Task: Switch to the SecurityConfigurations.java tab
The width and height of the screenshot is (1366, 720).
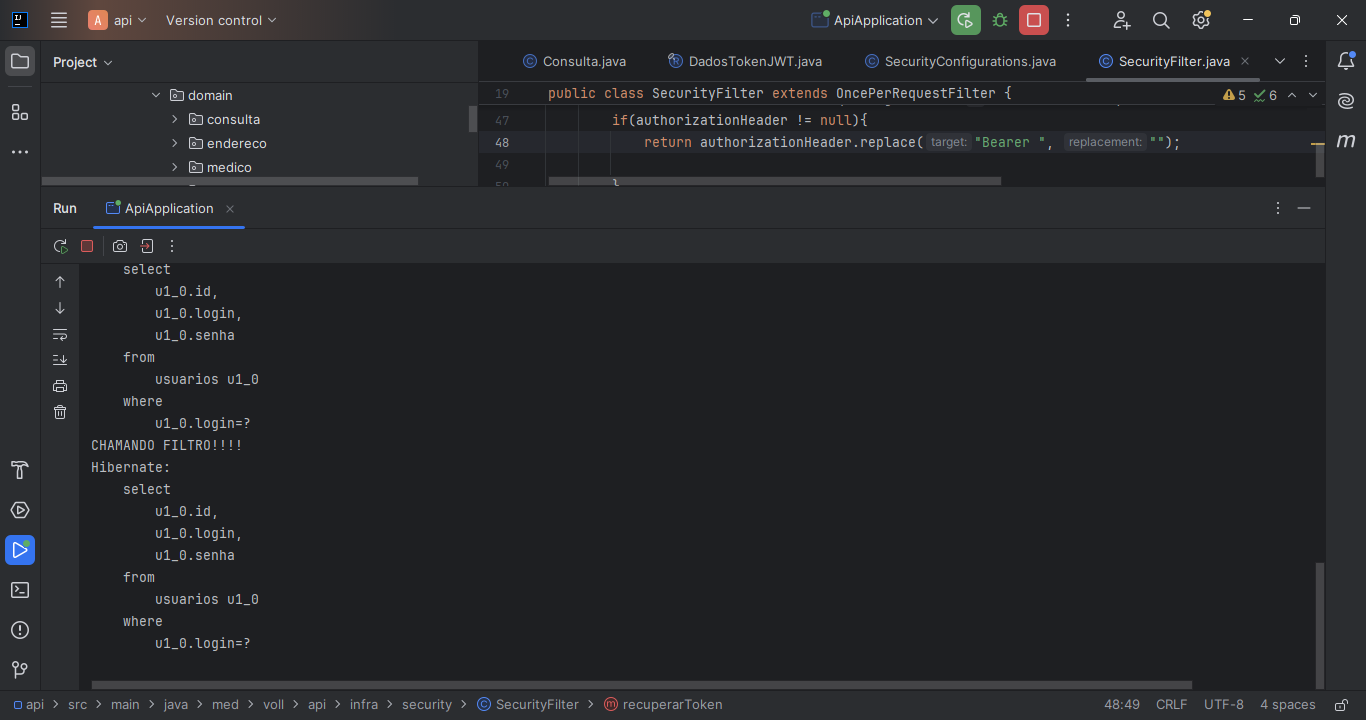Action: coord(960,61)
